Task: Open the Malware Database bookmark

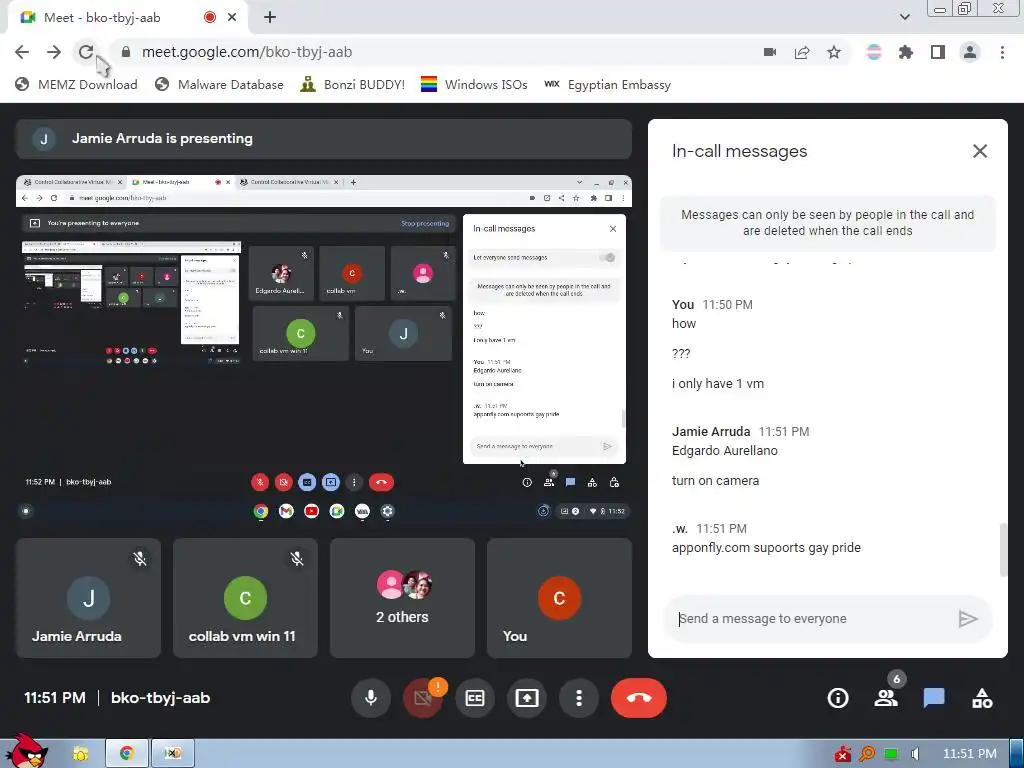Action: [219, 84]
